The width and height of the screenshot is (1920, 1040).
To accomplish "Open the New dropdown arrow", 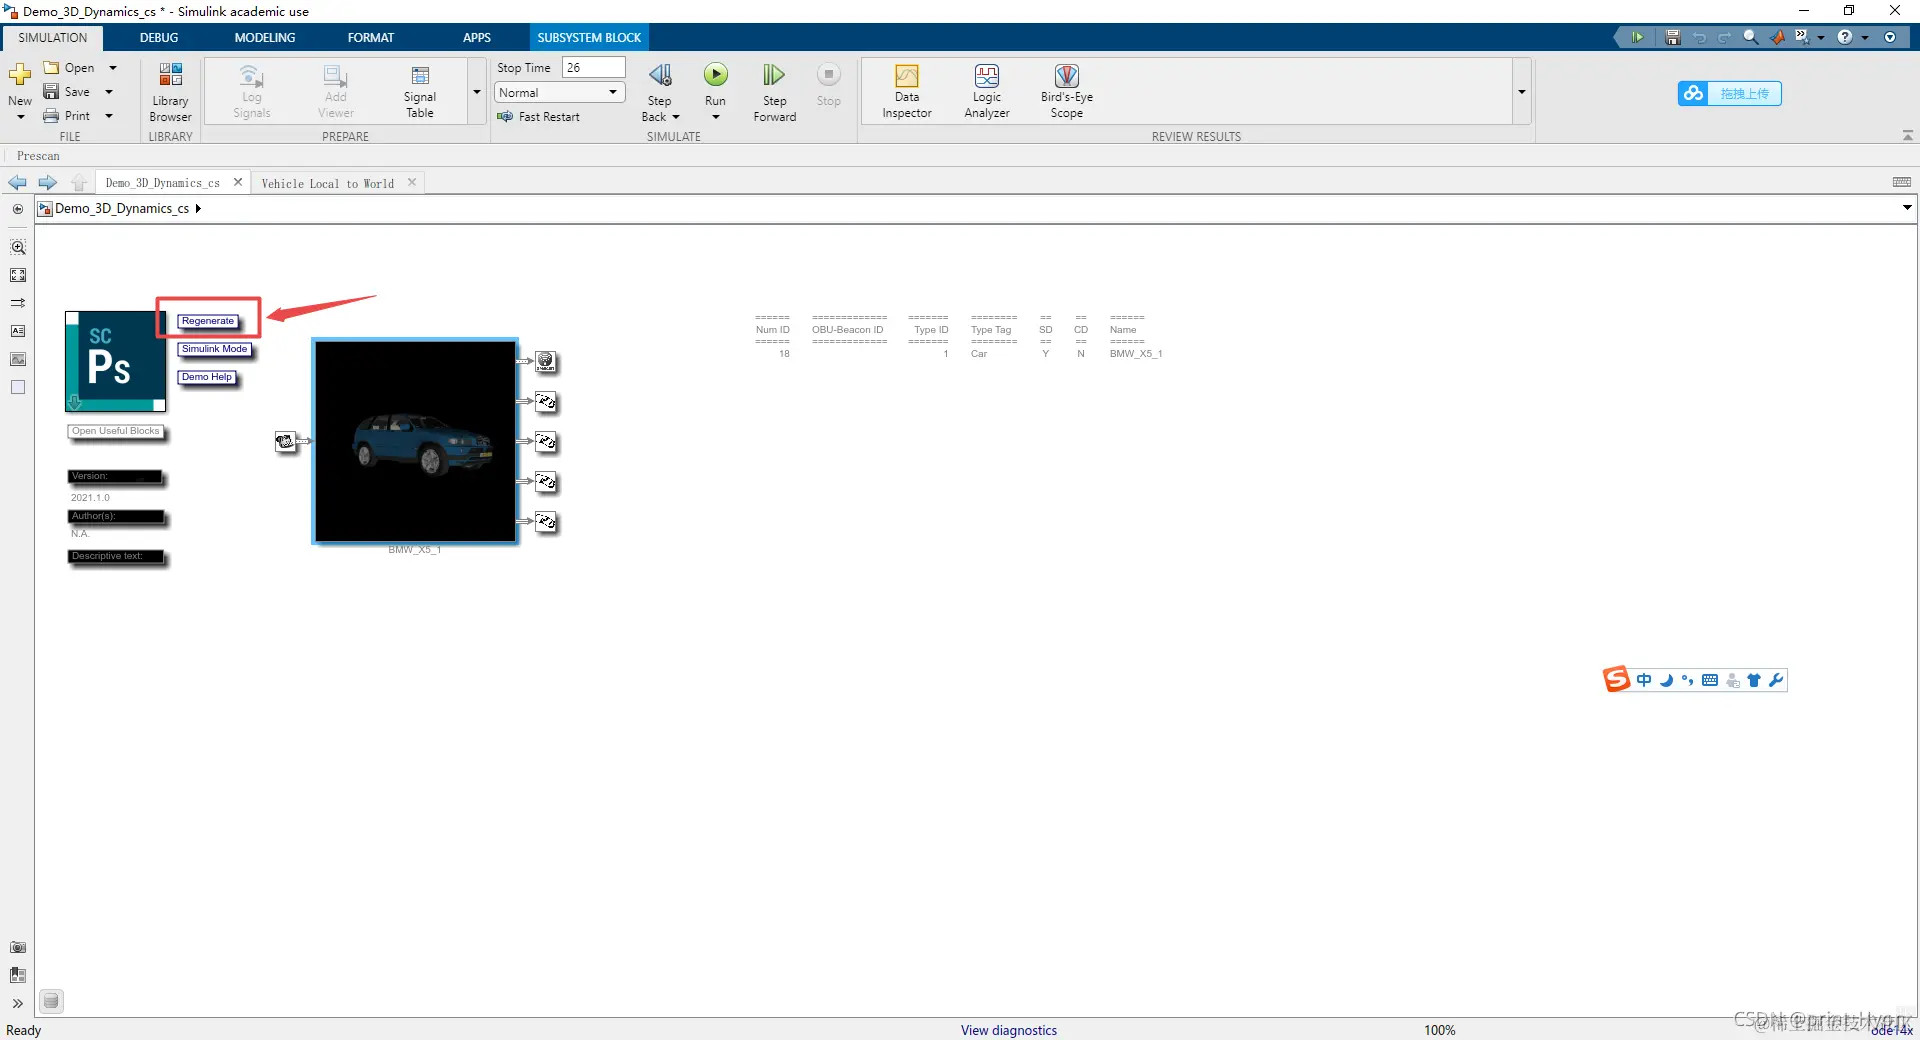I will [x=20, y=117].
